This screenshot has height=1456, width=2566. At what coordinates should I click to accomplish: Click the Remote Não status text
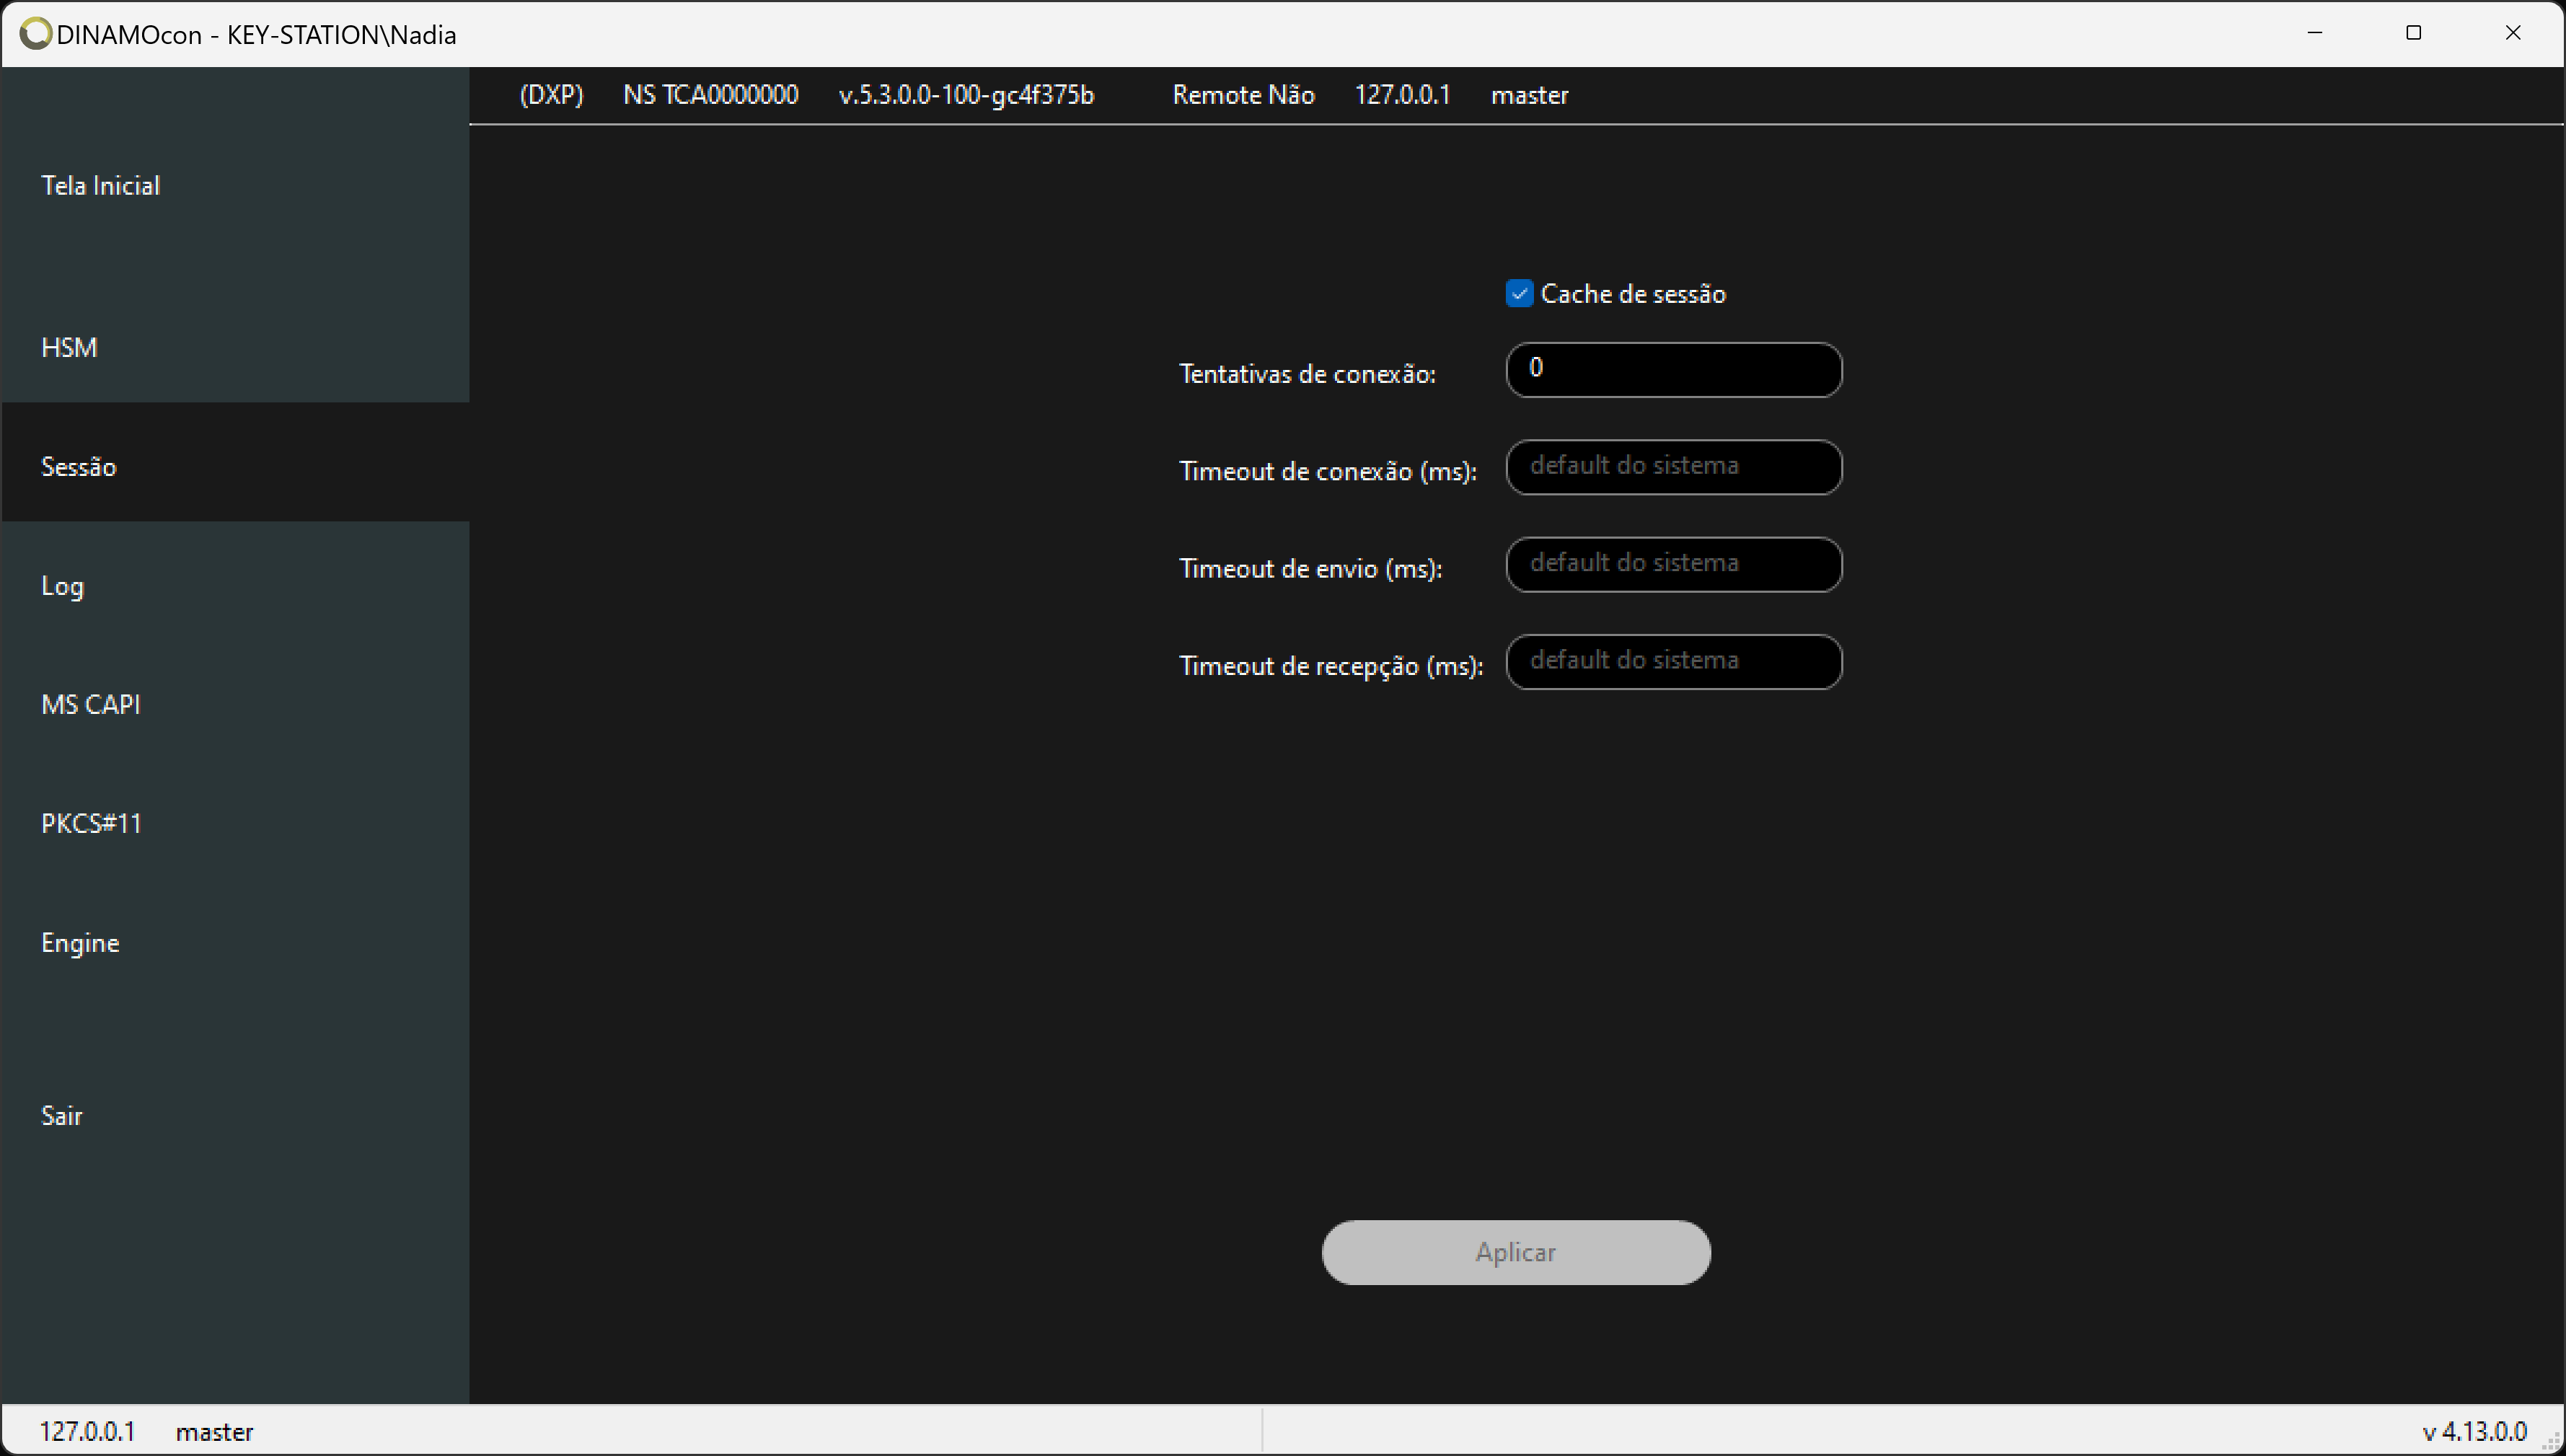click(1243, 95)
